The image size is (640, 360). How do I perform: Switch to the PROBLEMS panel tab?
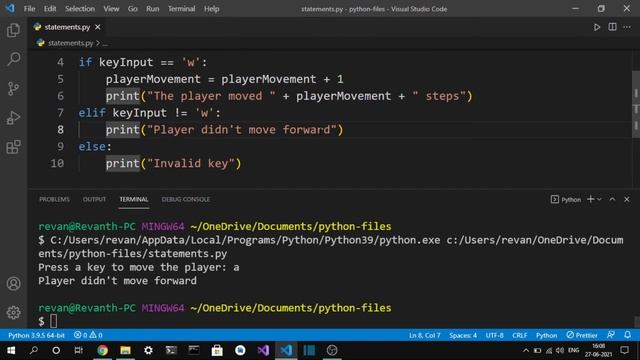[54, 199]
